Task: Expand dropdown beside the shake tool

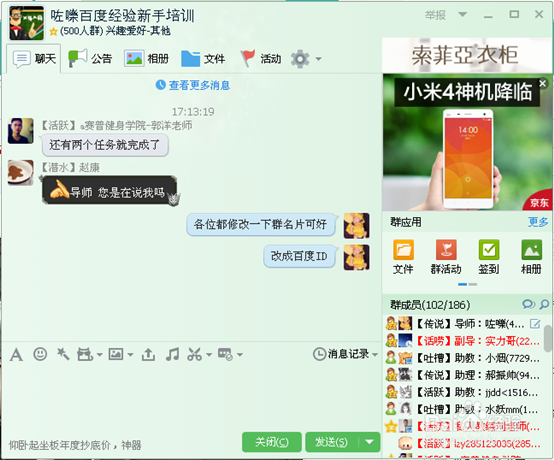Action: [99, 354]
